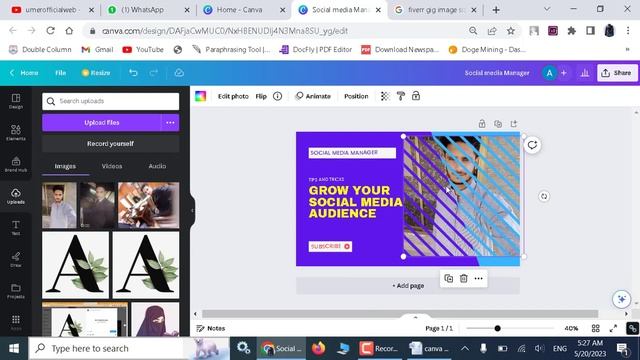Adjust the zoom slider handle

point(497,328)
